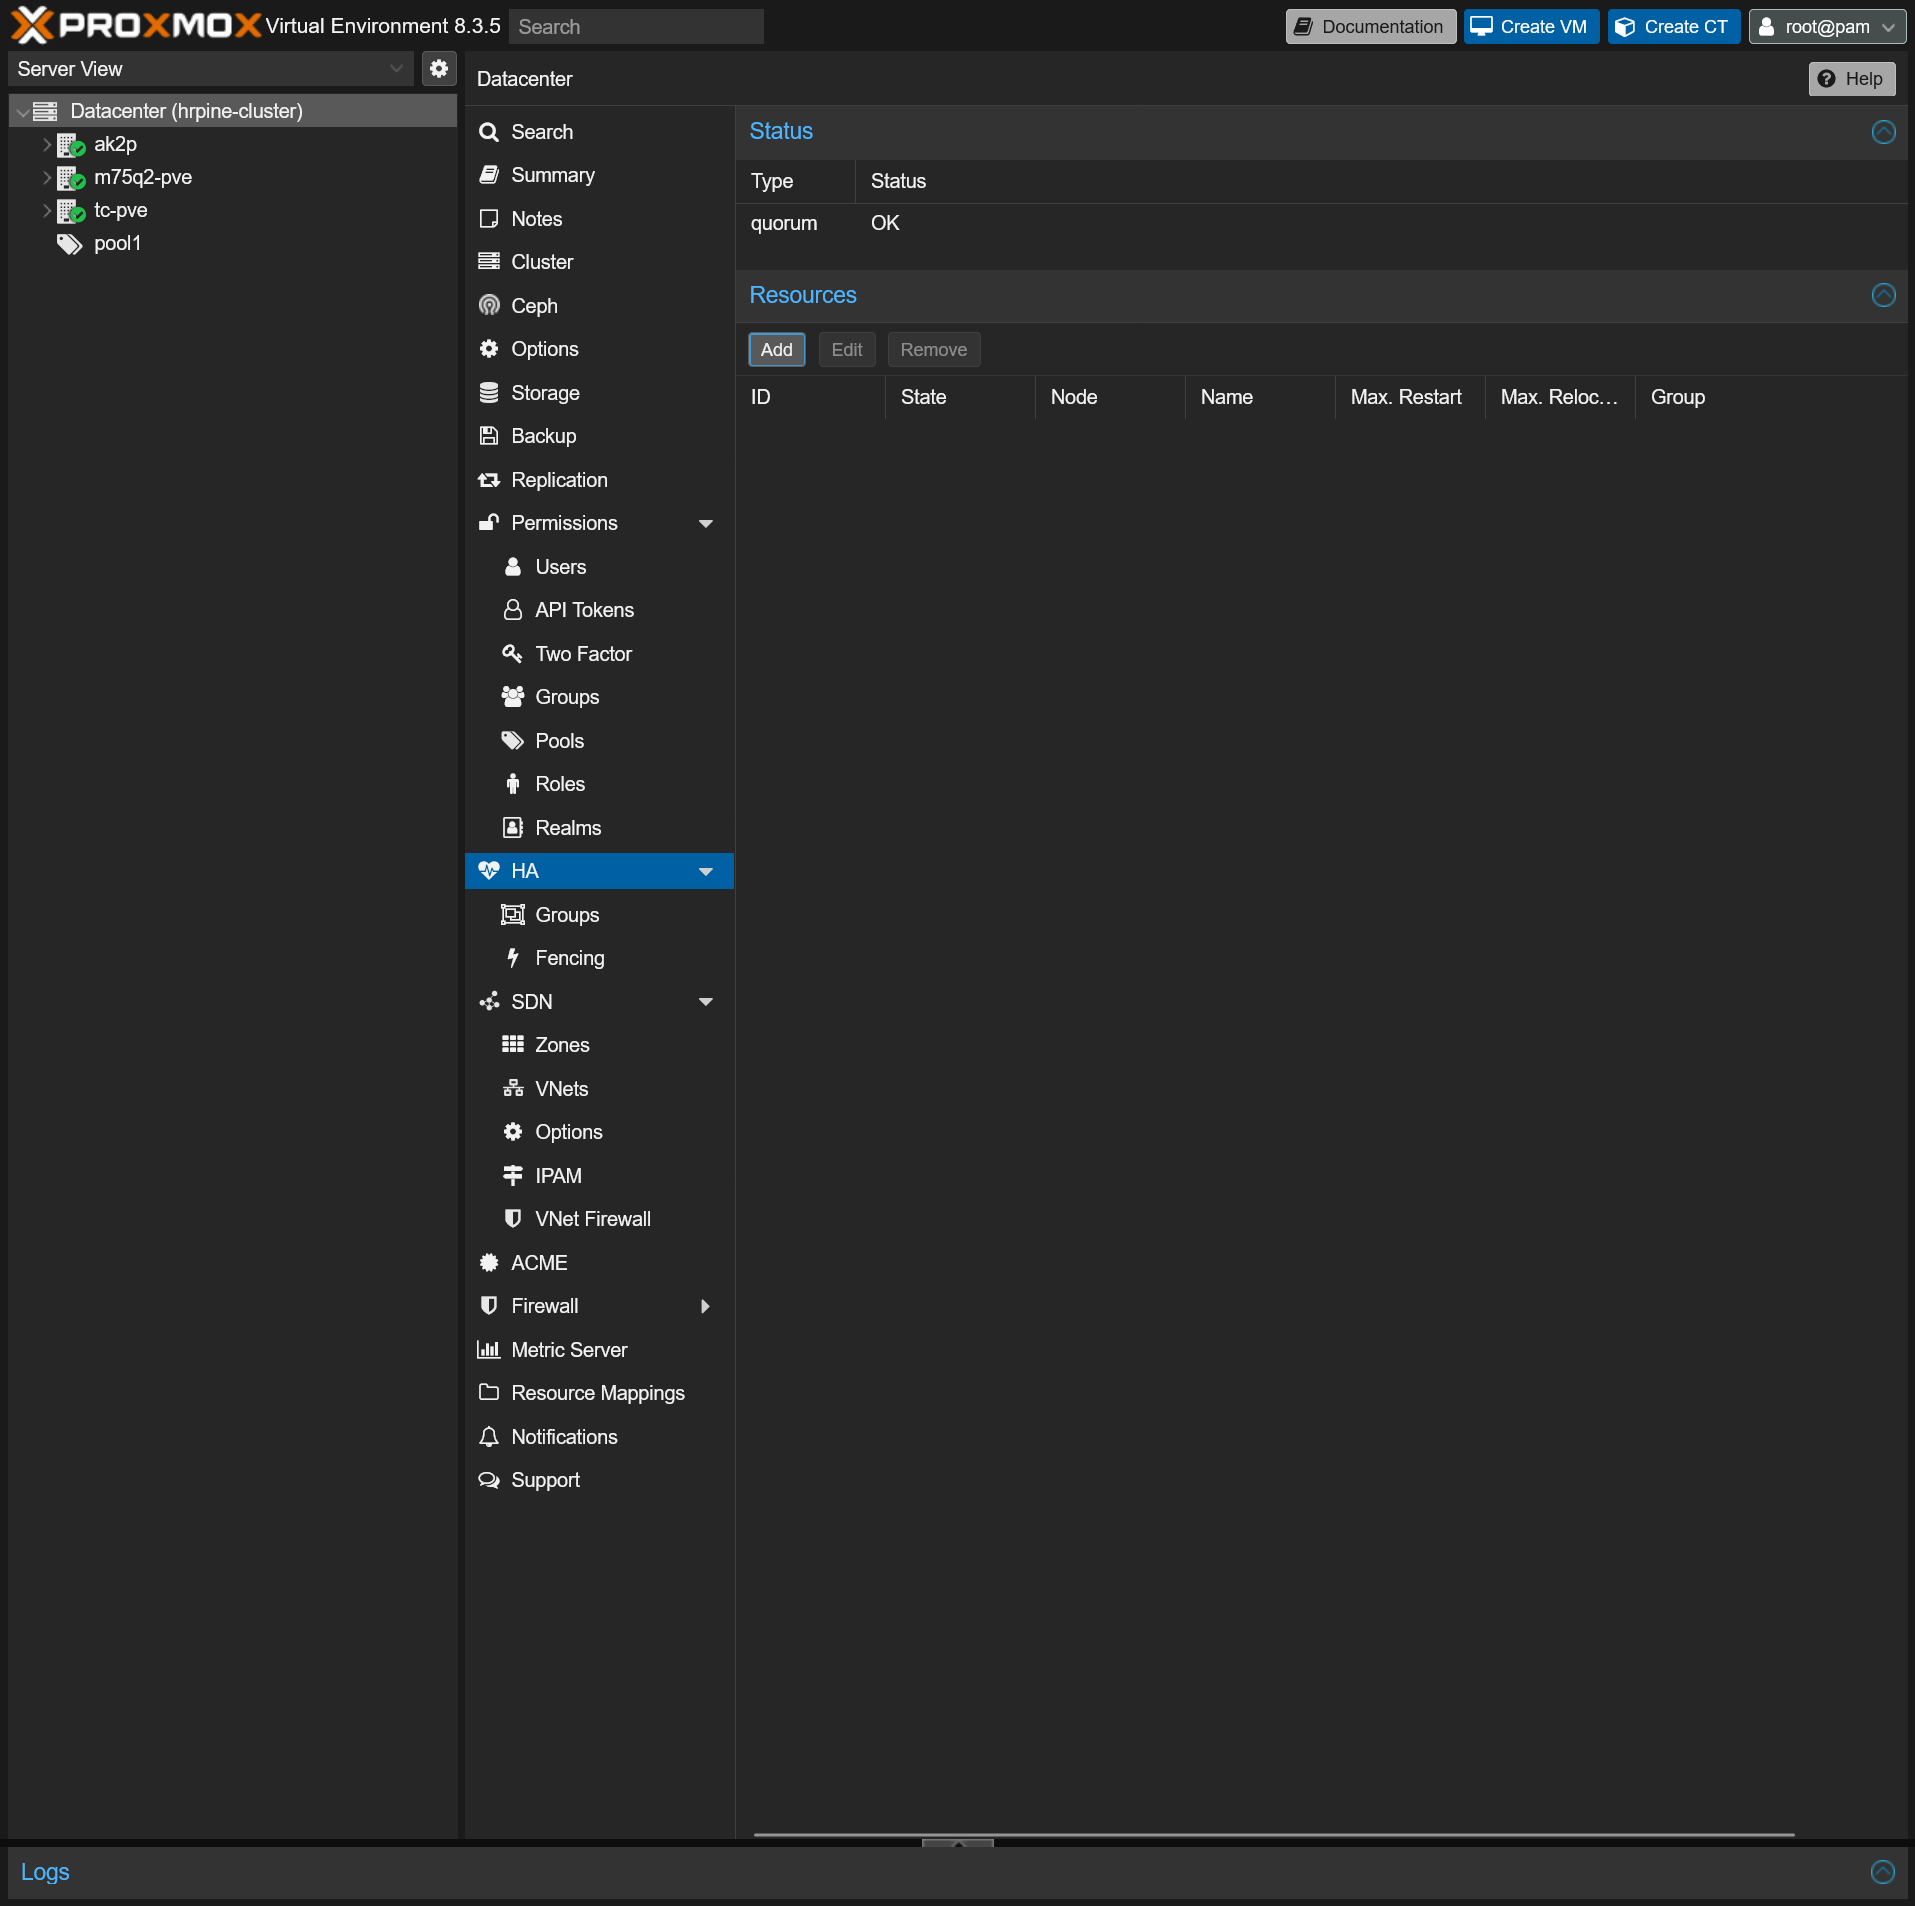Toggle the Logs panel at the bottom

click(1882, 1872)
